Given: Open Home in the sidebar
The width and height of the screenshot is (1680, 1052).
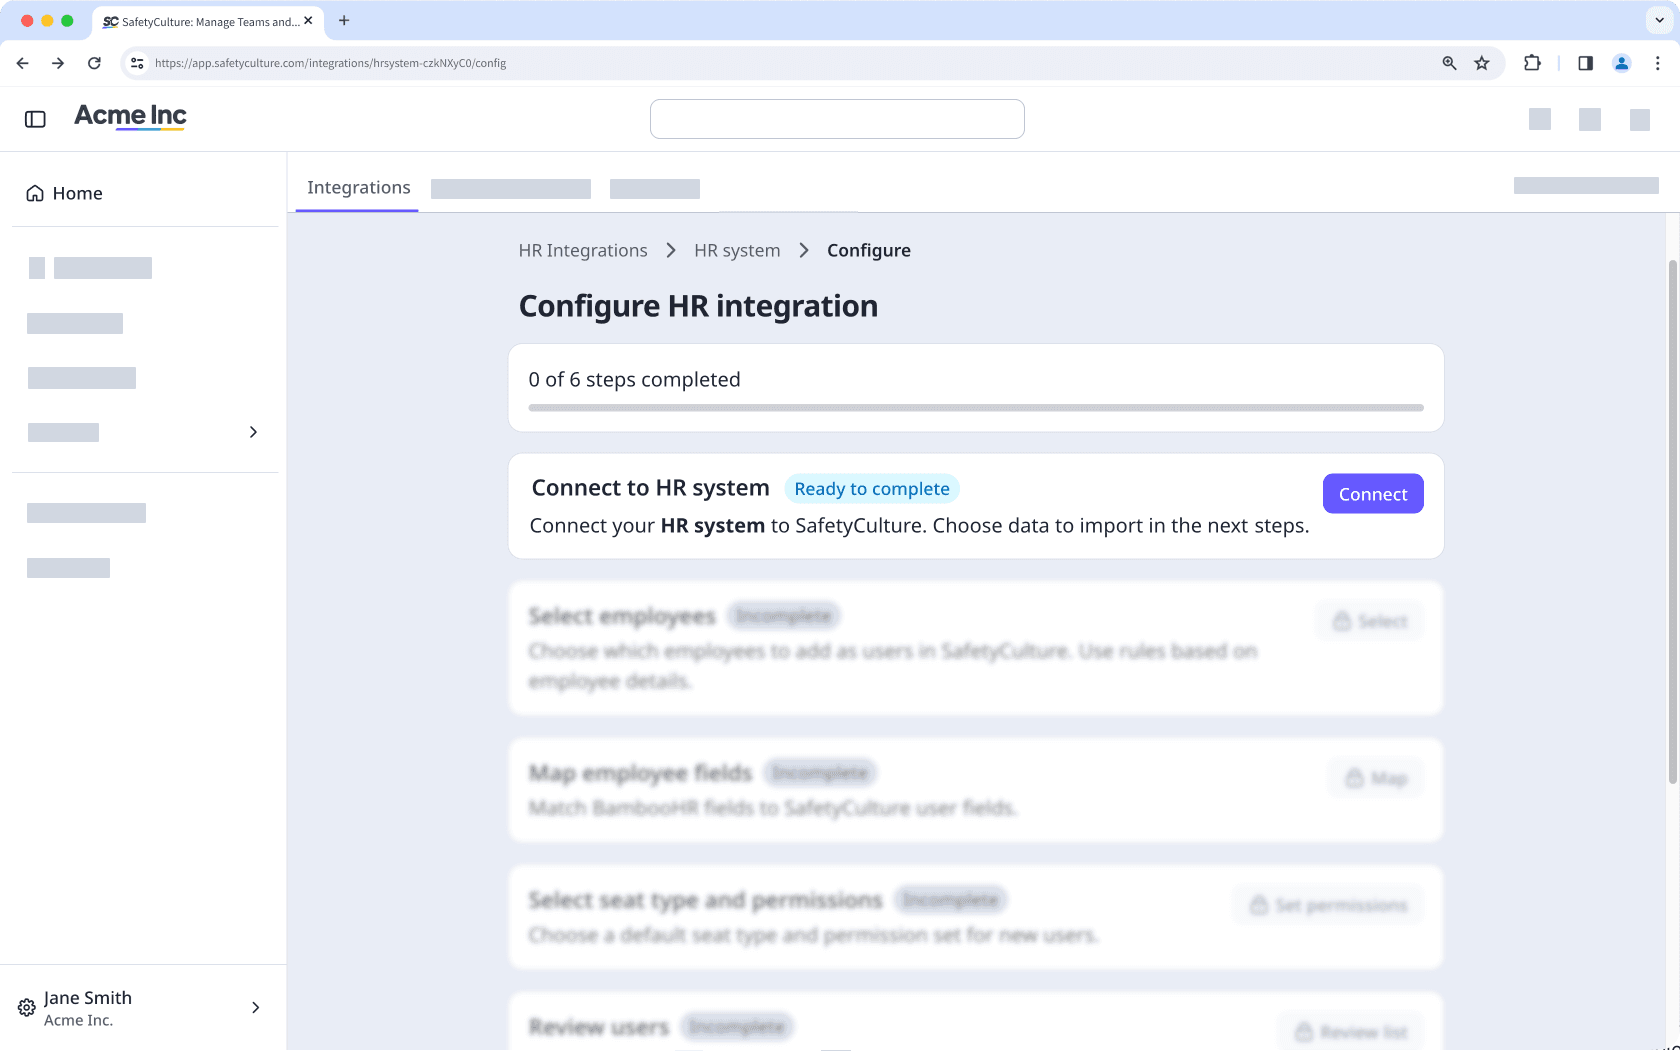Looking at the screenshot, I should [x=64, y=193].
